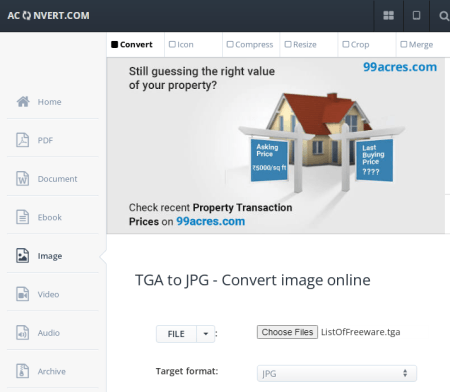The height and width of the screenshot is (392, 450).
Task: Click the 'TGA to JPG - Convert image online' heading
Action: point(253,280)
